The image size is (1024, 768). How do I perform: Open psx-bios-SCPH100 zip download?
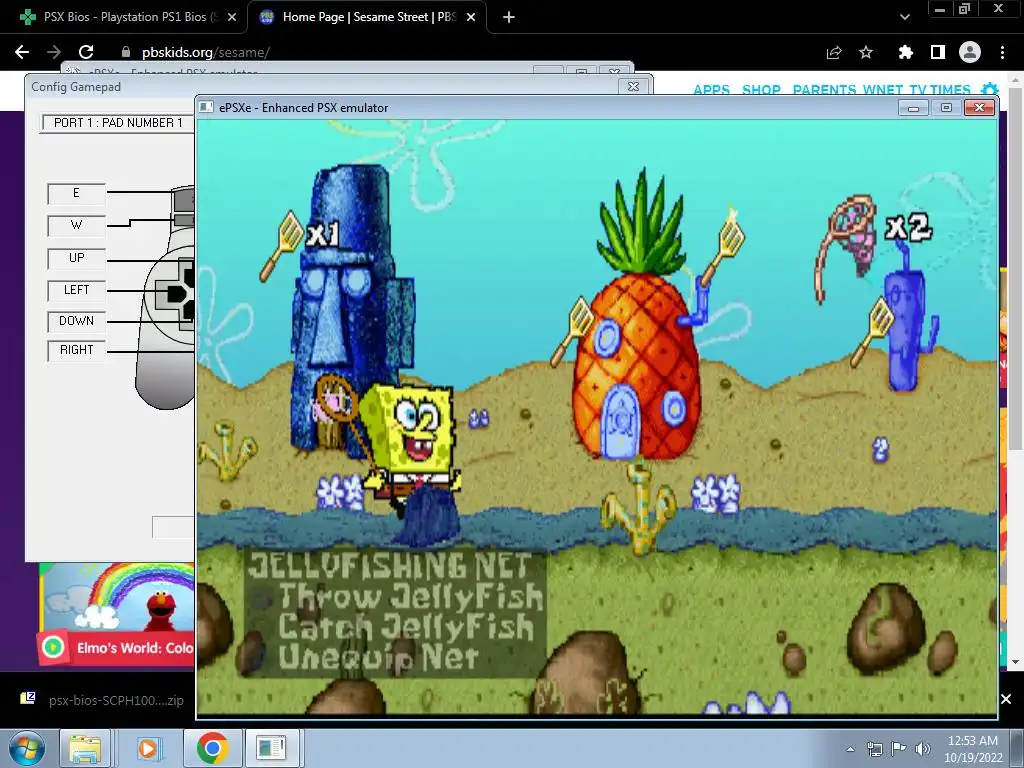coord(104,700)
